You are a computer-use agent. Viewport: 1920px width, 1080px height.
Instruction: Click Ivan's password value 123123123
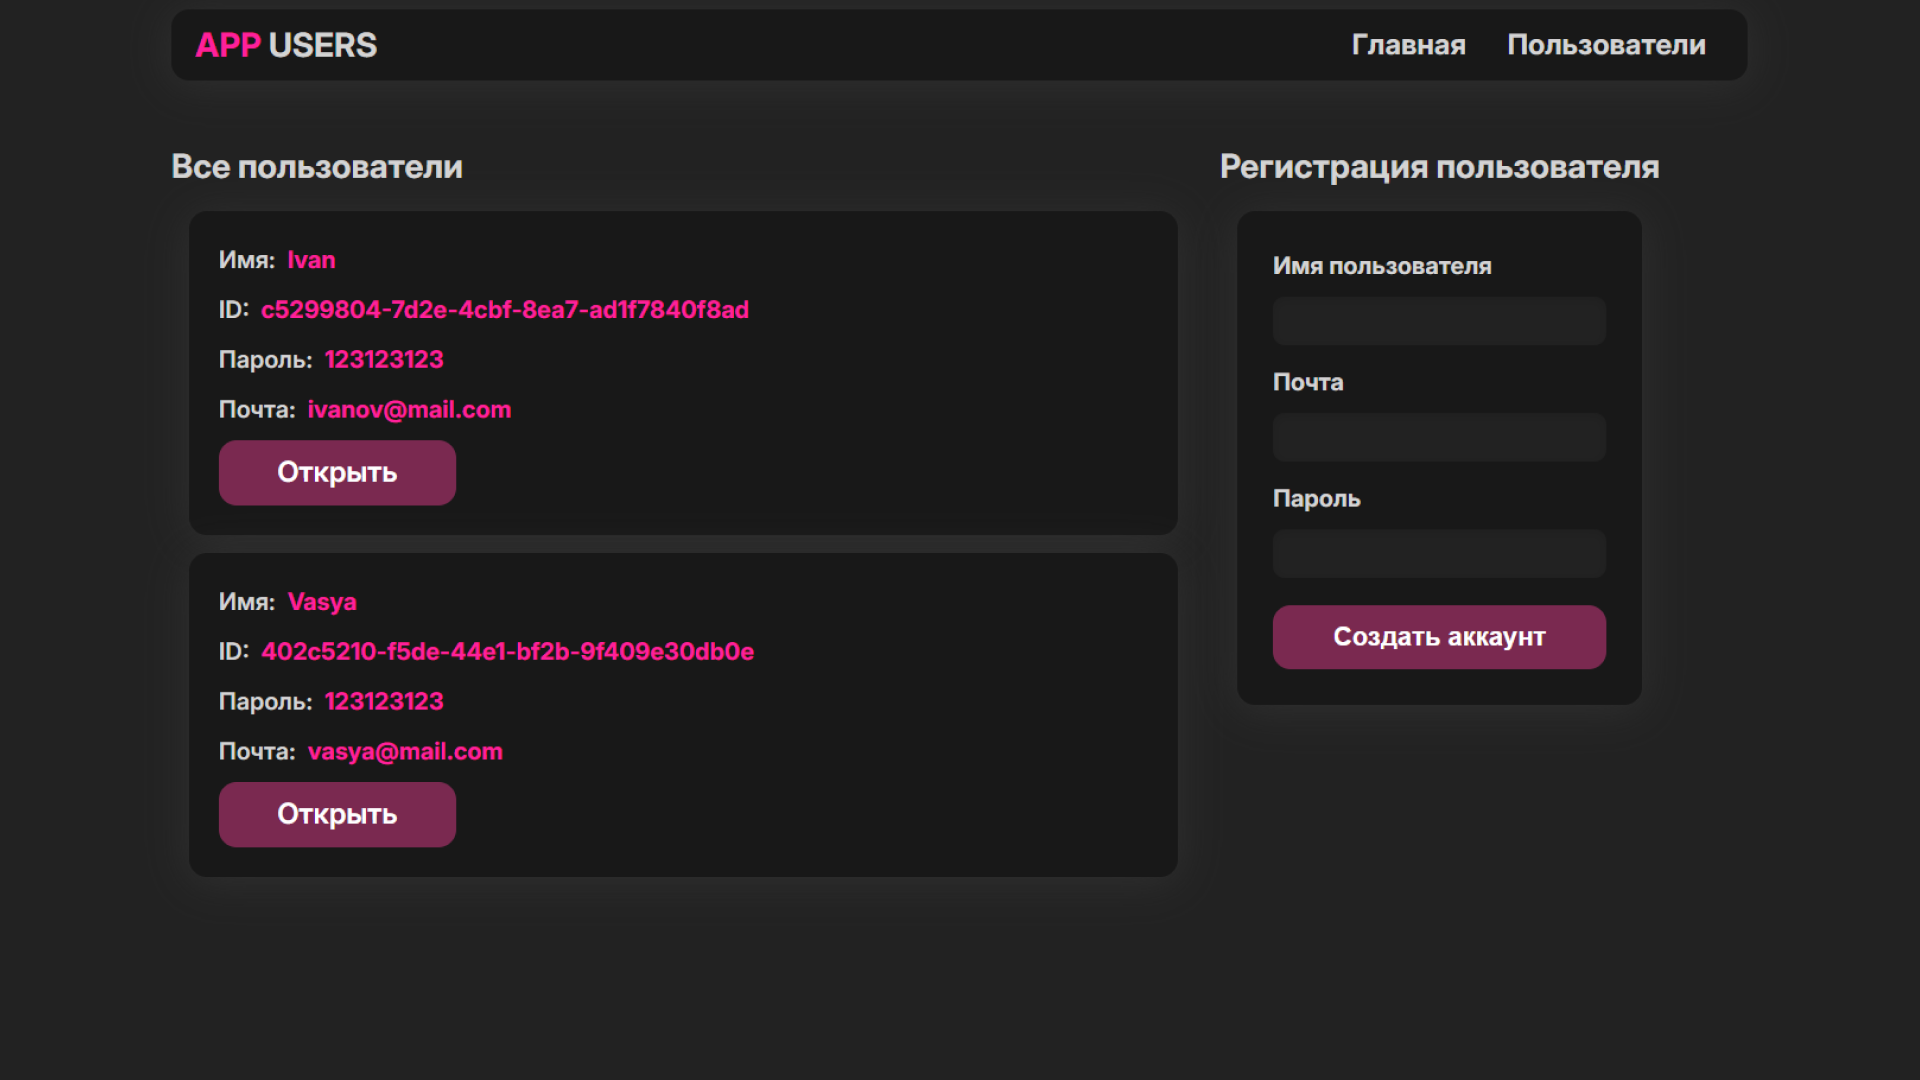384,360
